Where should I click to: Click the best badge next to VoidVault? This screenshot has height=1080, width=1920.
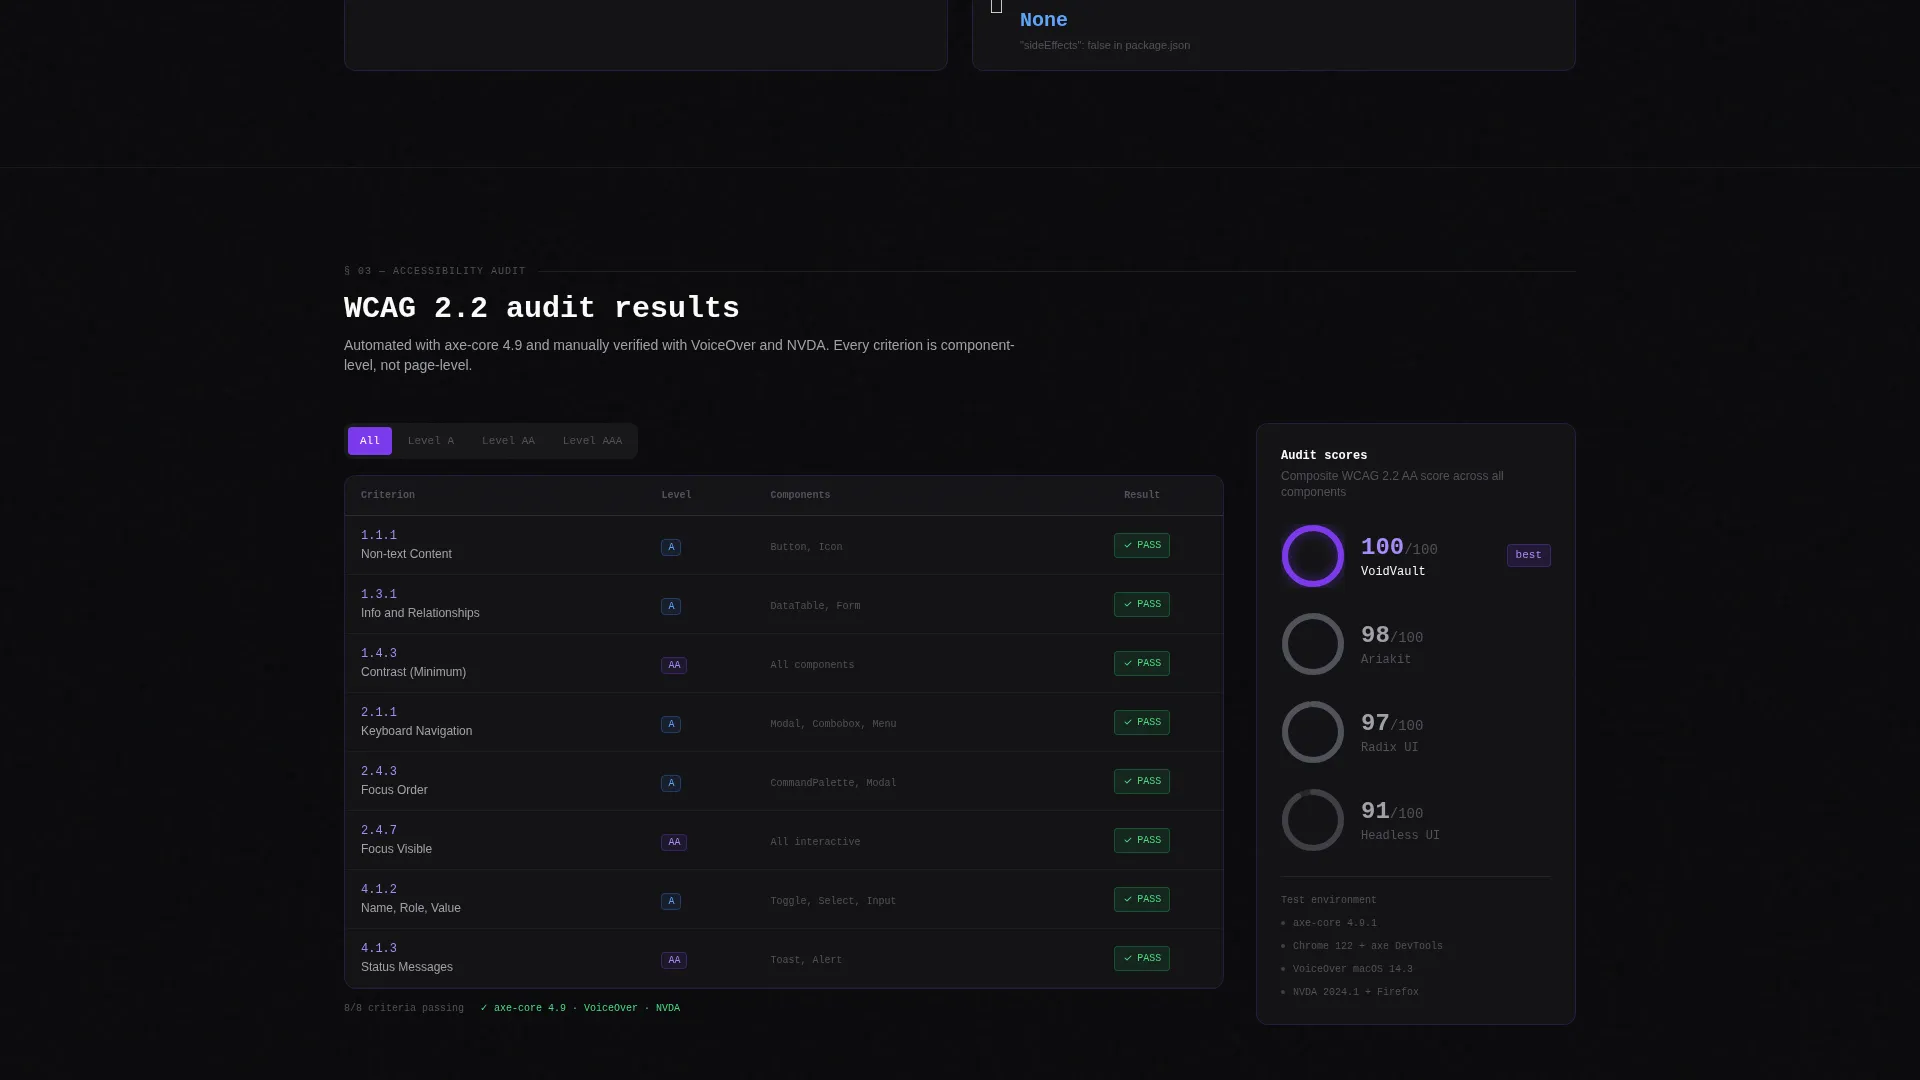point(1529,556)
